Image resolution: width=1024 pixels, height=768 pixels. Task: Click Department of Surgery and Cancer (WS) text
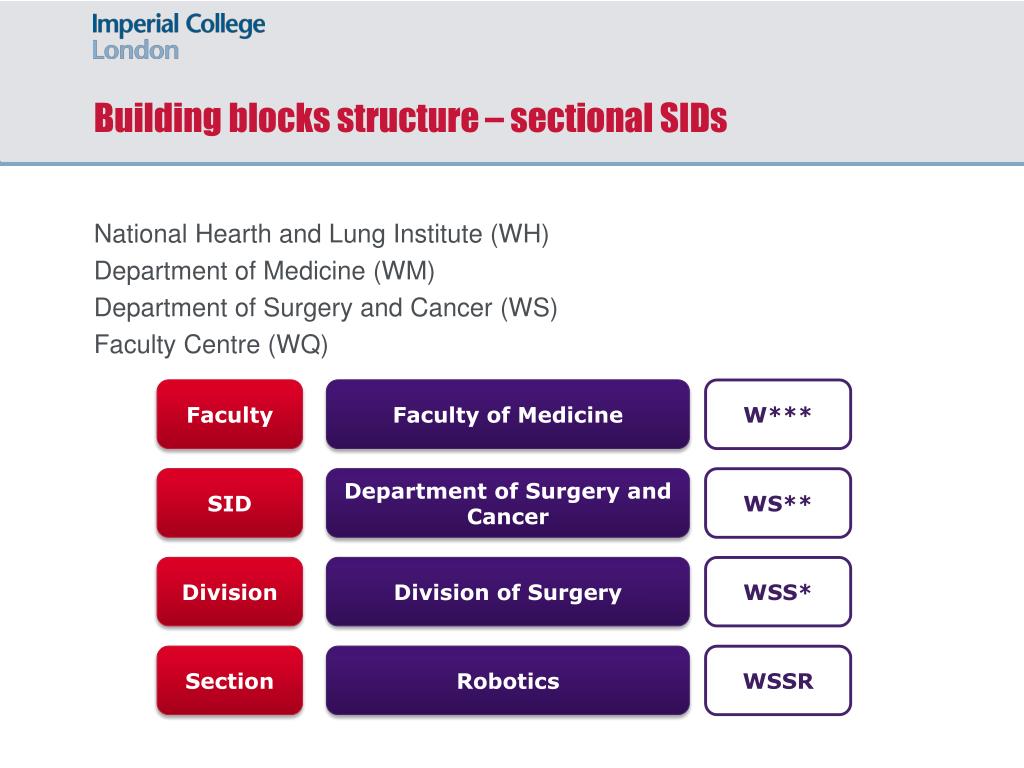(x=326, y=308)
